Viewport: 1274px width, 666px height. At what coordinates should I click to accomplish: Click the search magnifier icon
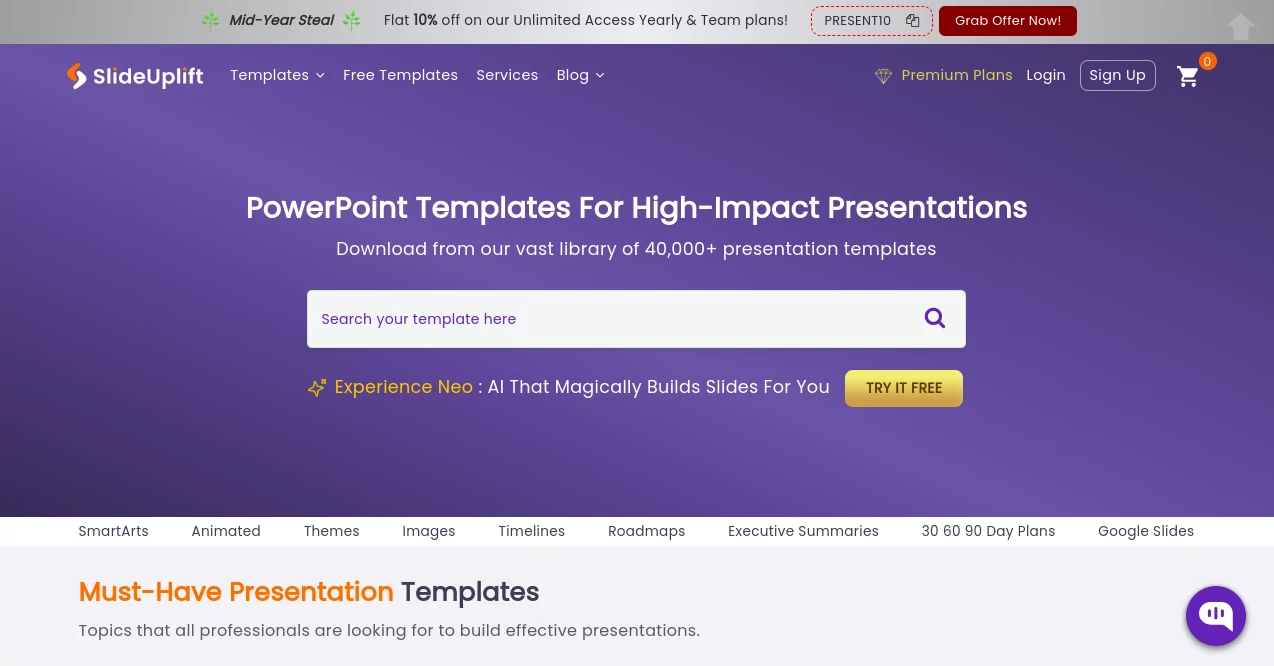point(934,318)
